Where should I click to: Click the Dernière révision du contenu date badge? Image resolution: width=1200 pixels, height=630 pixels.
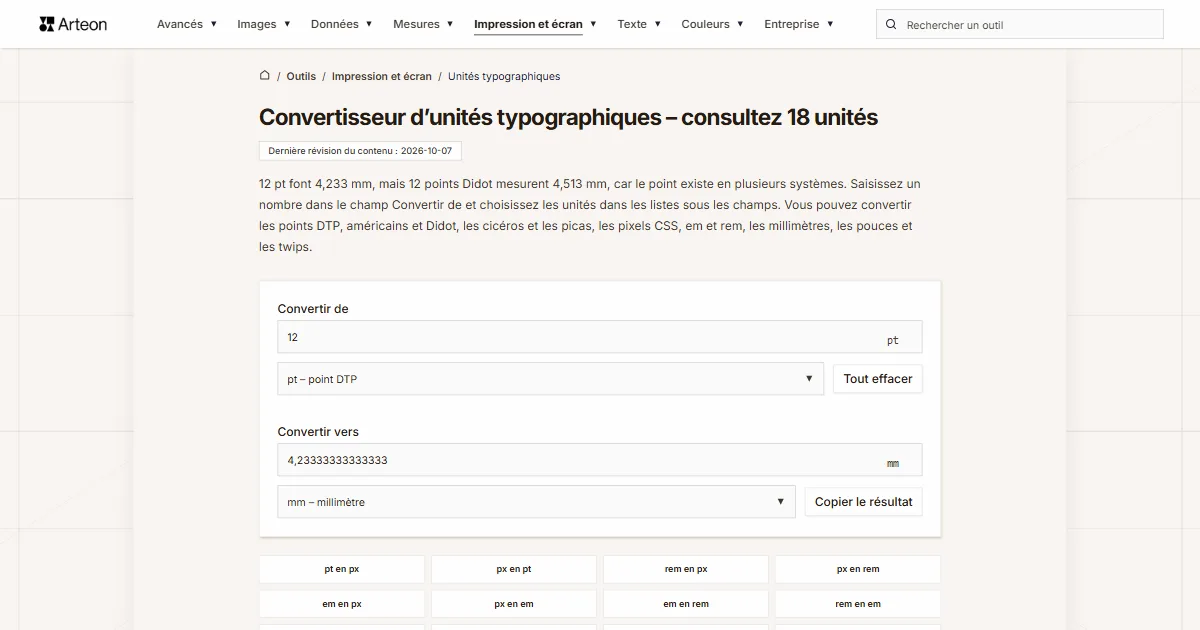(360, 151)
